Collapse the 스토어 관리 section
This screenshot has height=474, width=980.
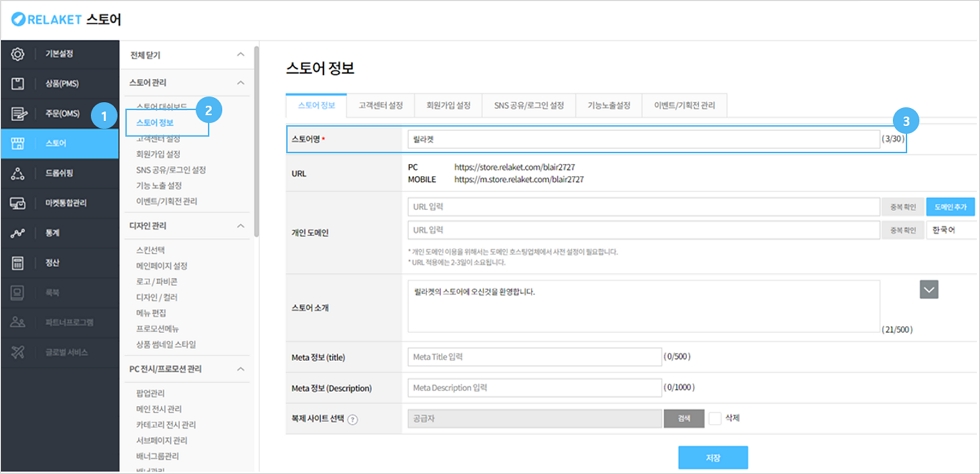[239, 83]
